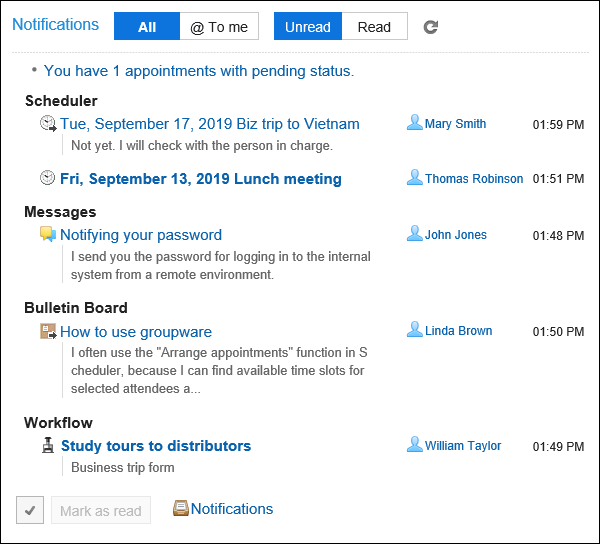Click the Bulletin Board section heading

pos(76,308)
